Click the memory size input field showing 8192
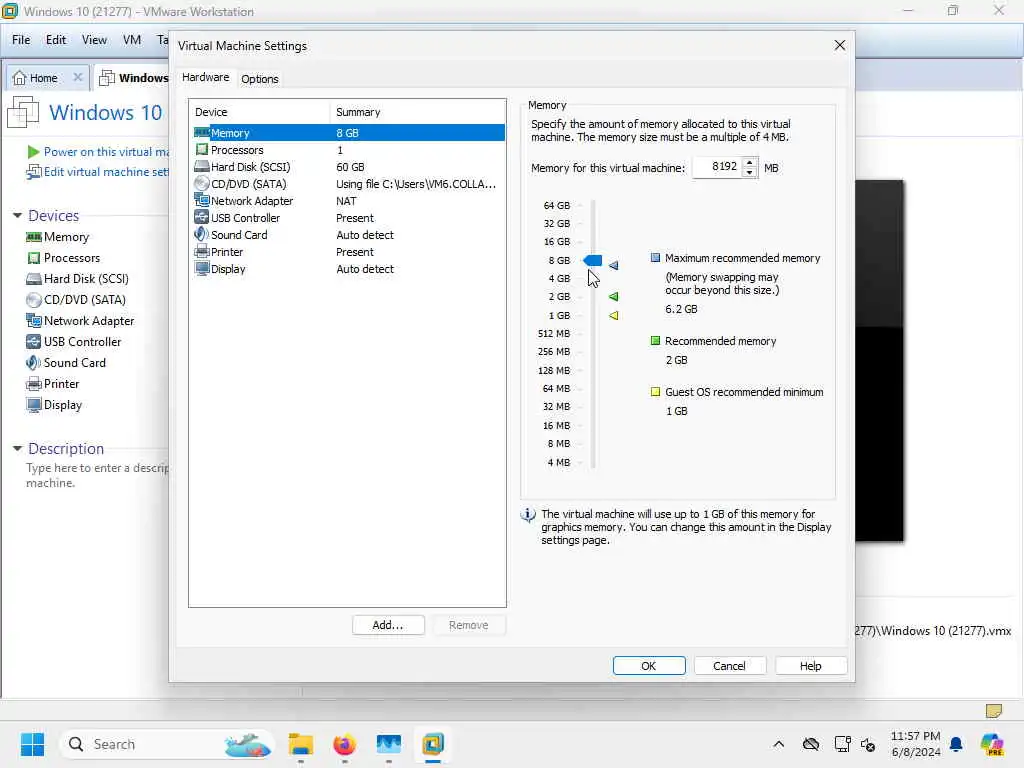The height and width of the screenshot is (768, 1024). [717, 167]
